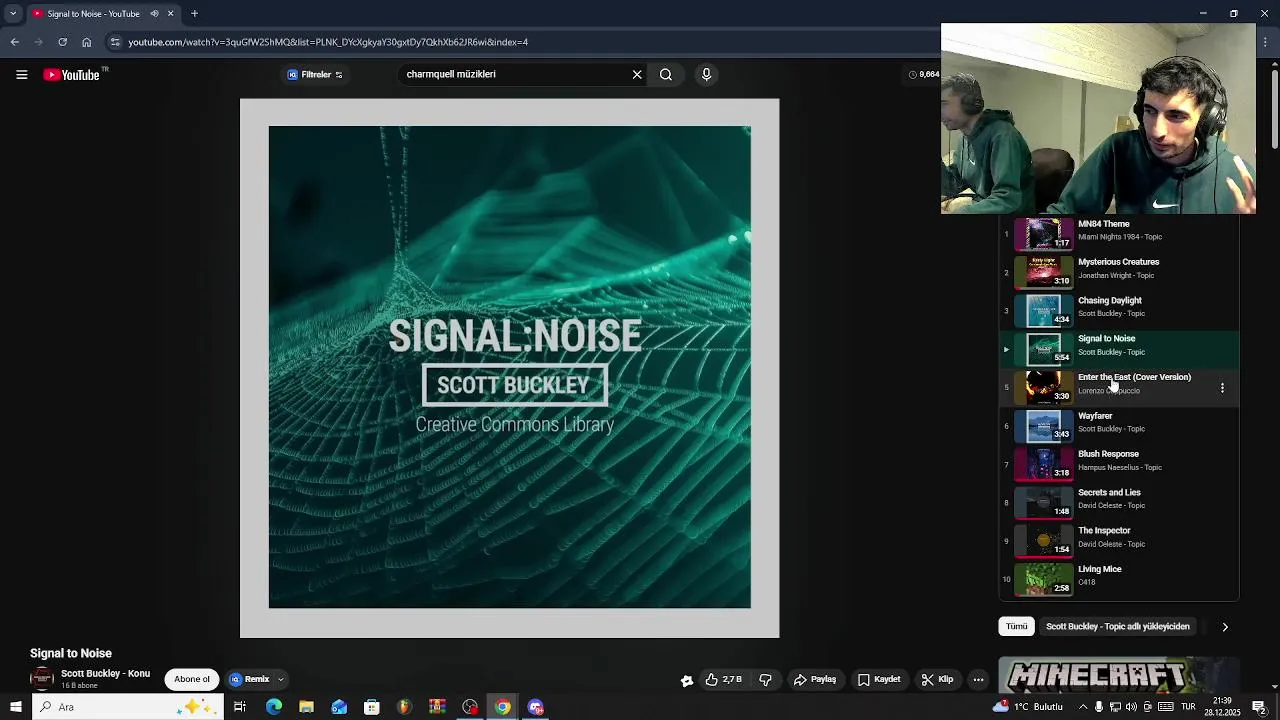Open options menu for Enter the East row

tap(1222, 387)
